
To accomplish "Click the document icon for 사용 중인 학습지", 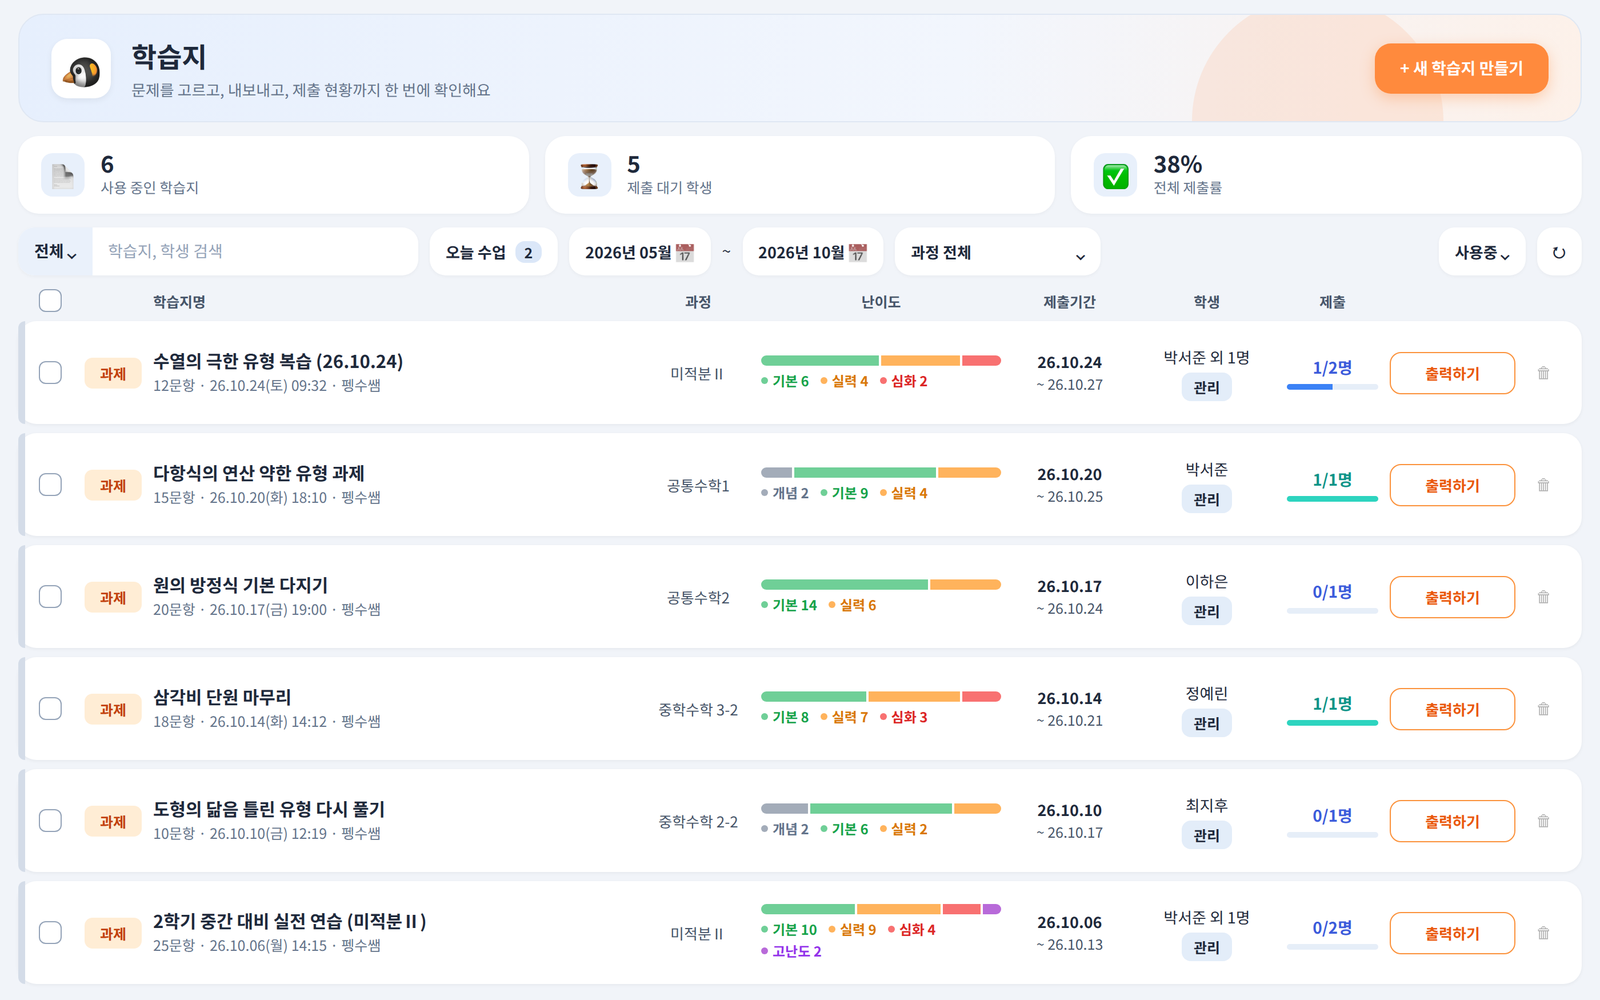I will pyautogui.click(x=63, y=175).
